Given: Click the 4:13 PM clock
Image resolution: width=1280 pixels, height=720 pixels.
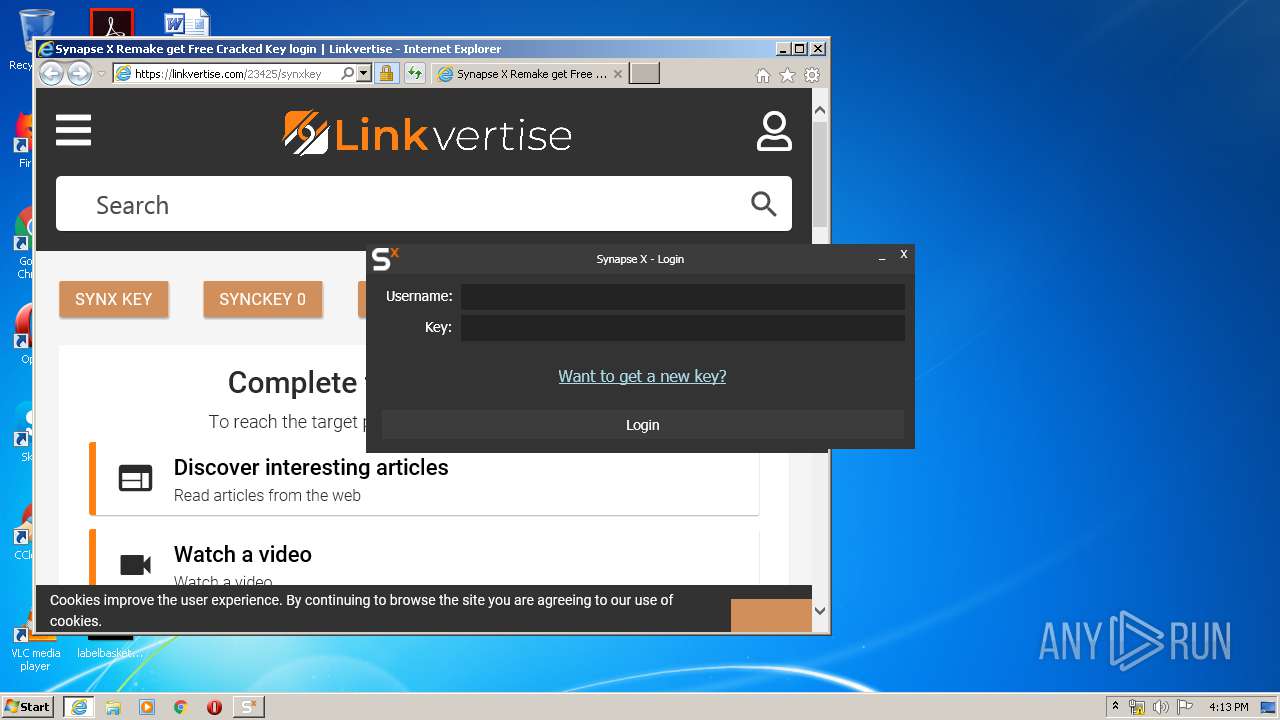Looking at the screenshot, I should (1228, 707).
